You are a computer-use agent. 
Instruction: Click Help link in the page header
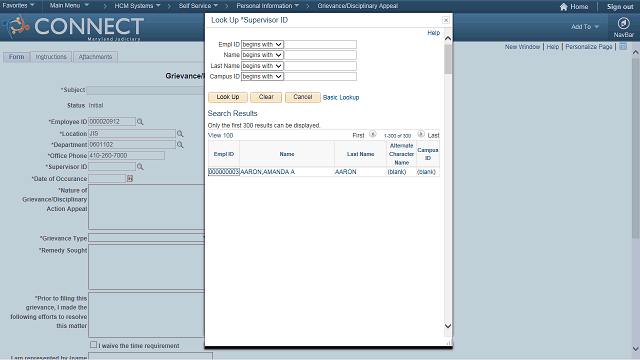tap(553, 47)
